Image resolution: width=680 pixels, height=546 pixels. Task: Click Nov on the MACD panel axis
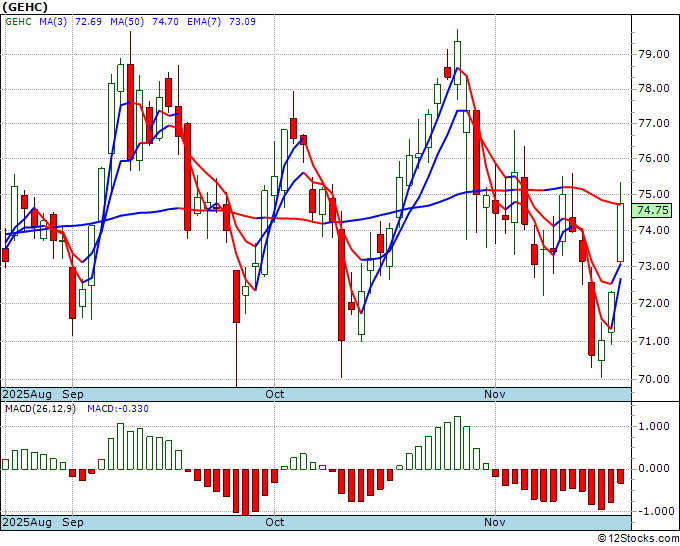pyautogui.click(x=495, y=522)
